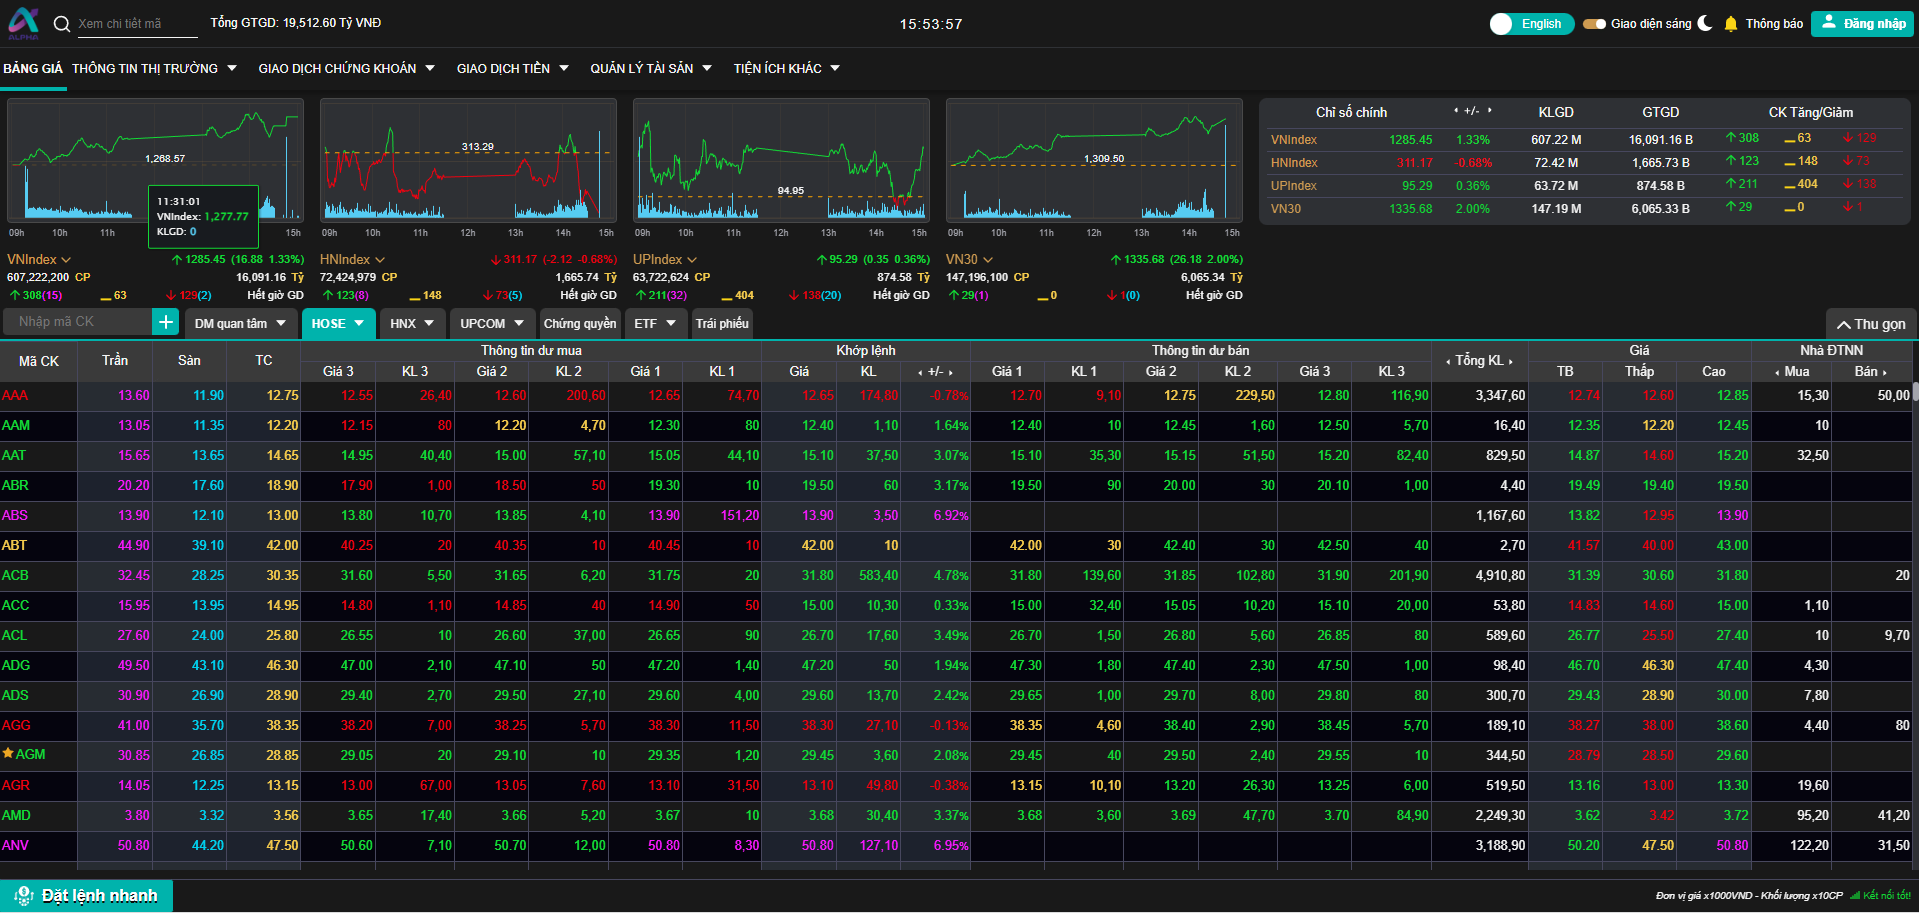
Task: Click right arrow next to Bán header
Action: click(x=1885, y=372)
